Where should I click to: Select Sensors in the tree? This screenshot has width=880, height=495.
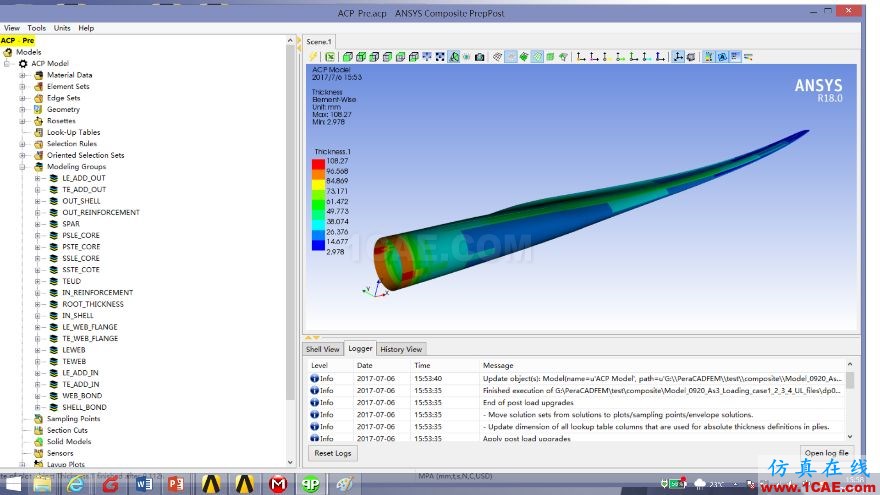[60, 453]
